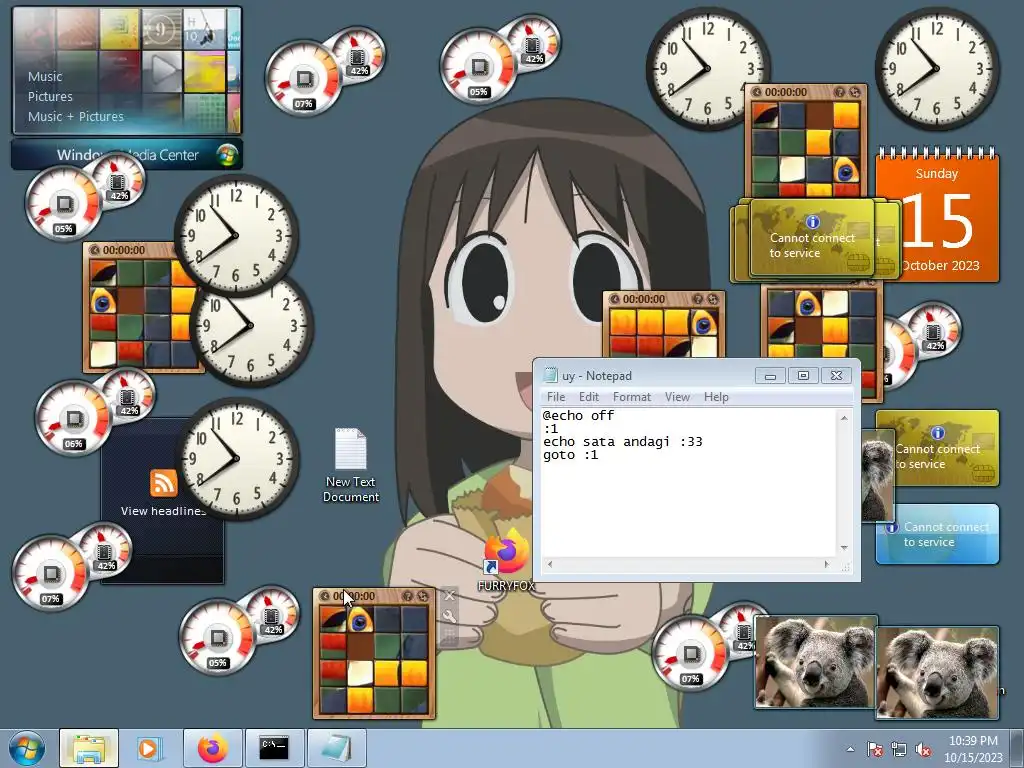Place cursor on 'echo sata andagi :33' line

point(622,442)
